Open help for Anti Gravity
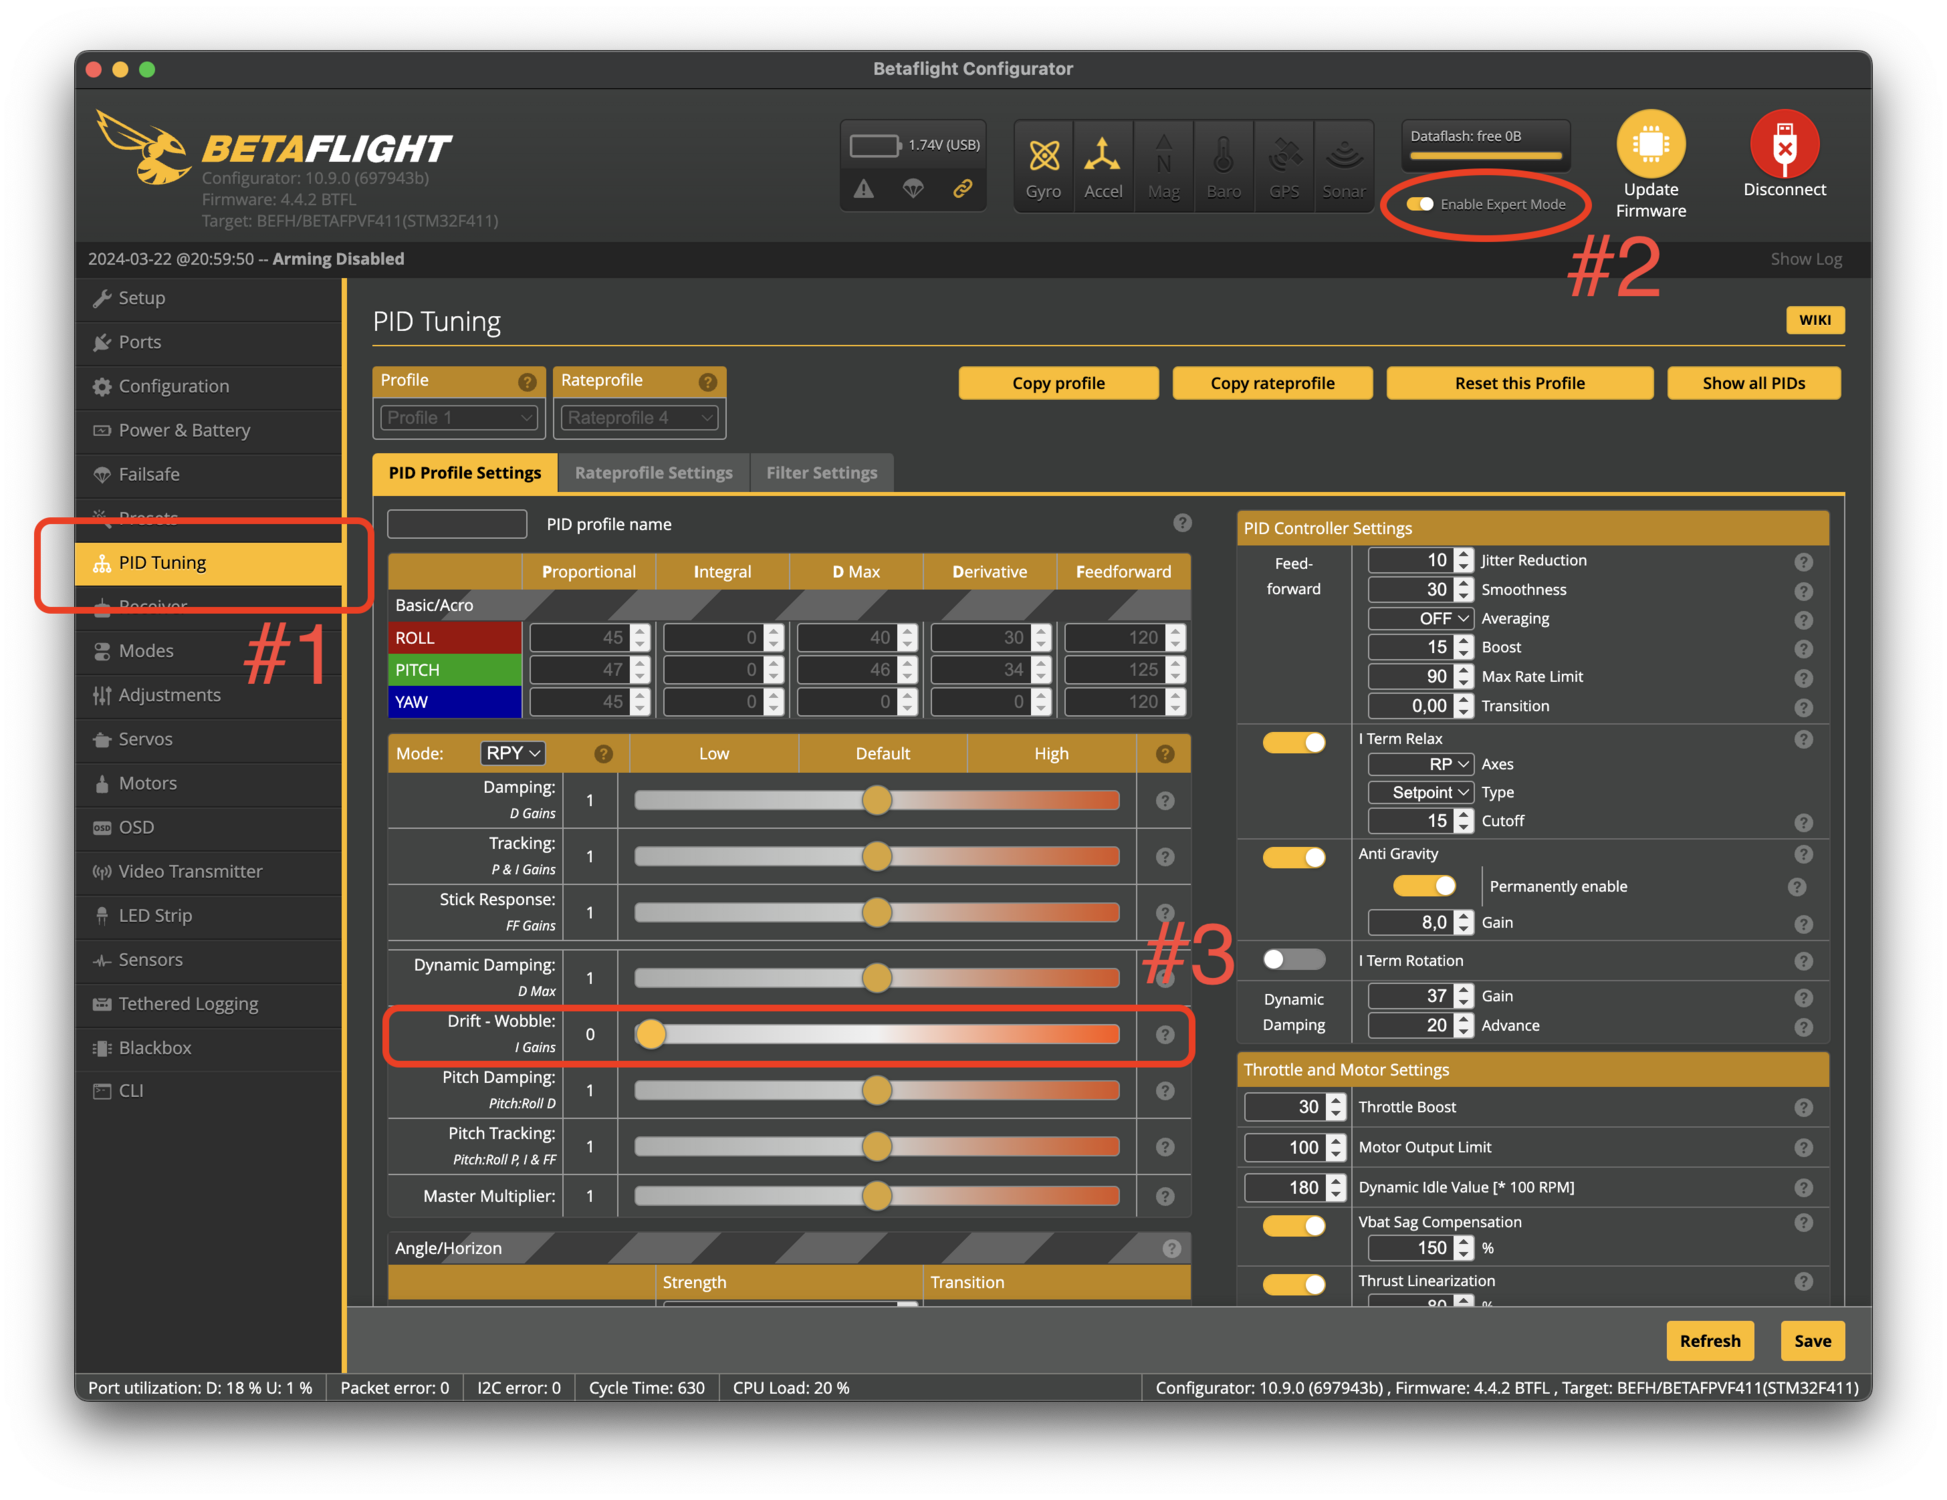 [1803, 854]
